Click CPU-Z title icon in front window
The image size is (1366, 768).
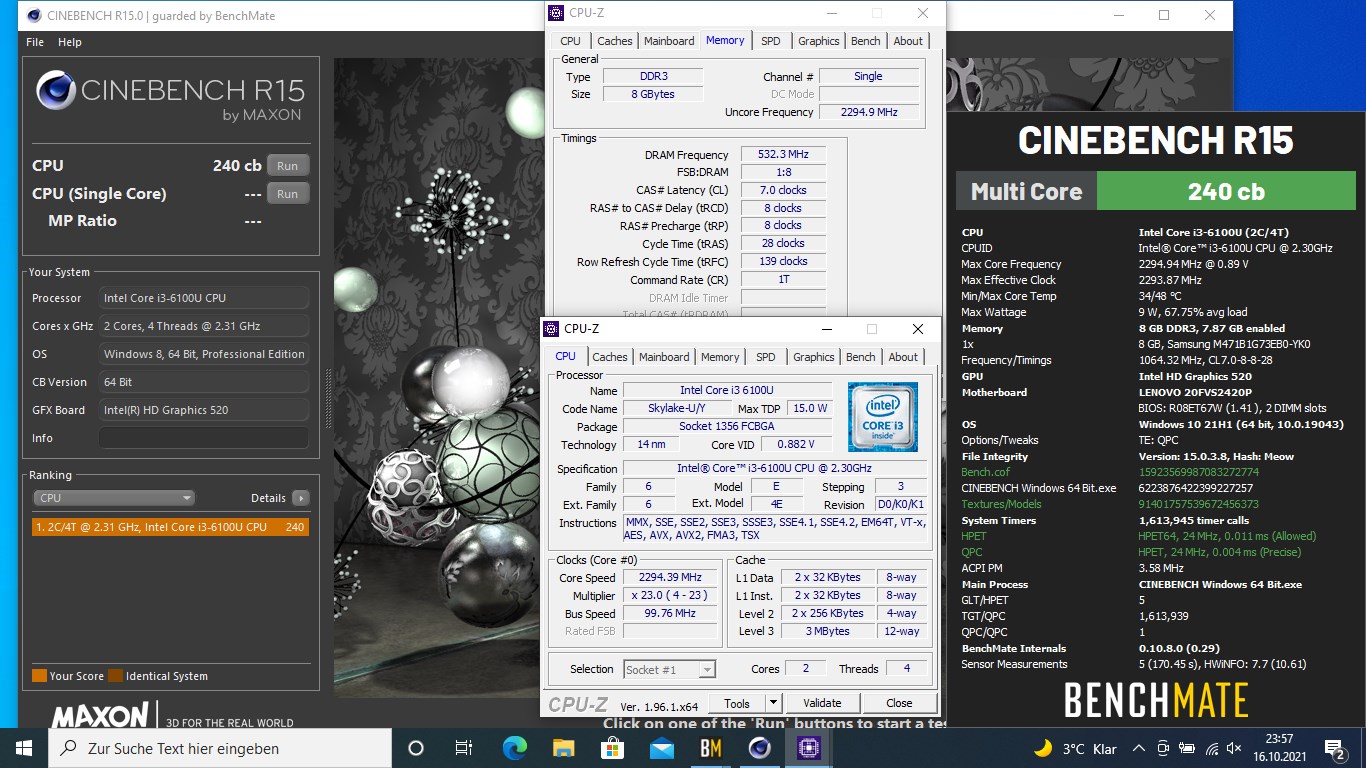pos(551,329)
